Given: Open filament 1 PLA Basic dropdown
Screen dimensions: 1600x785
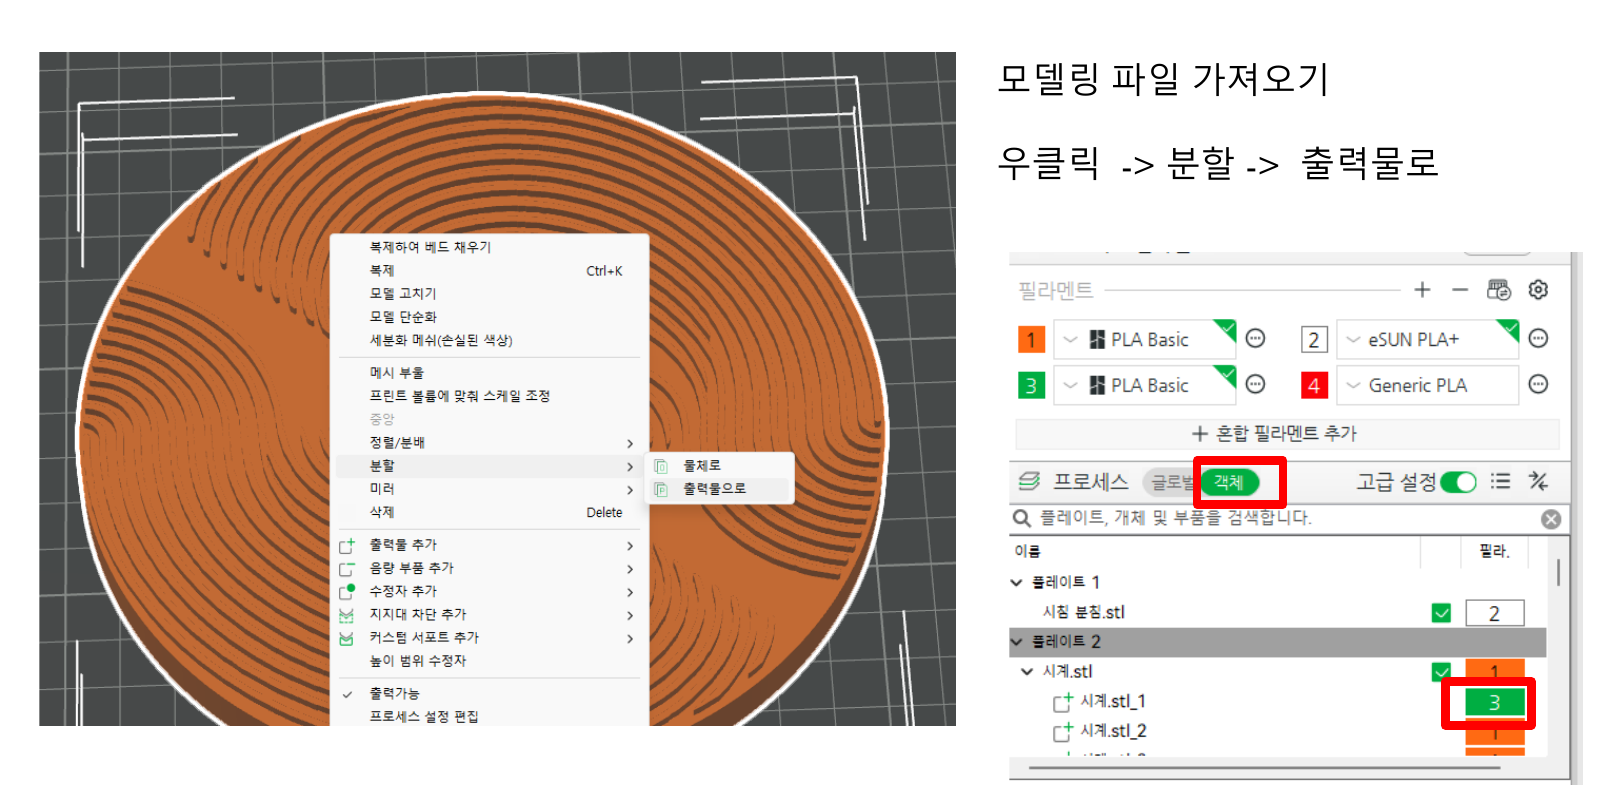Looking at the screenshot, I should click(x=1145, y=339).
